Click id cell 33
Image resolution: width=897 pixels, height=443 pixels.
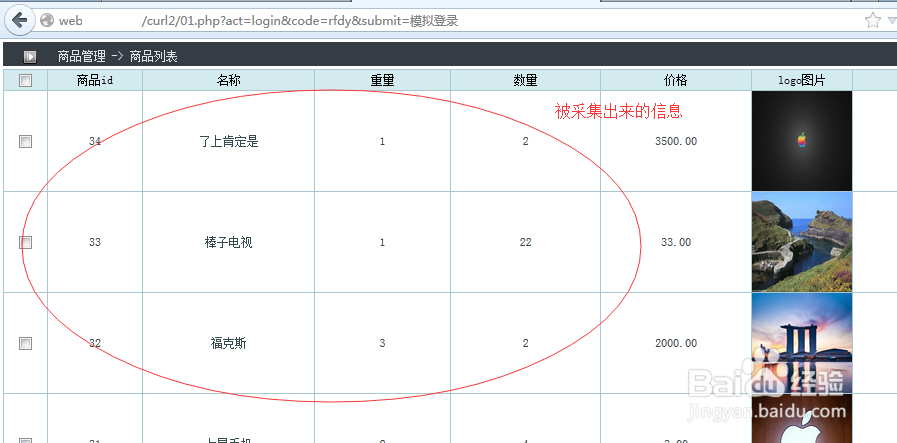95,243
